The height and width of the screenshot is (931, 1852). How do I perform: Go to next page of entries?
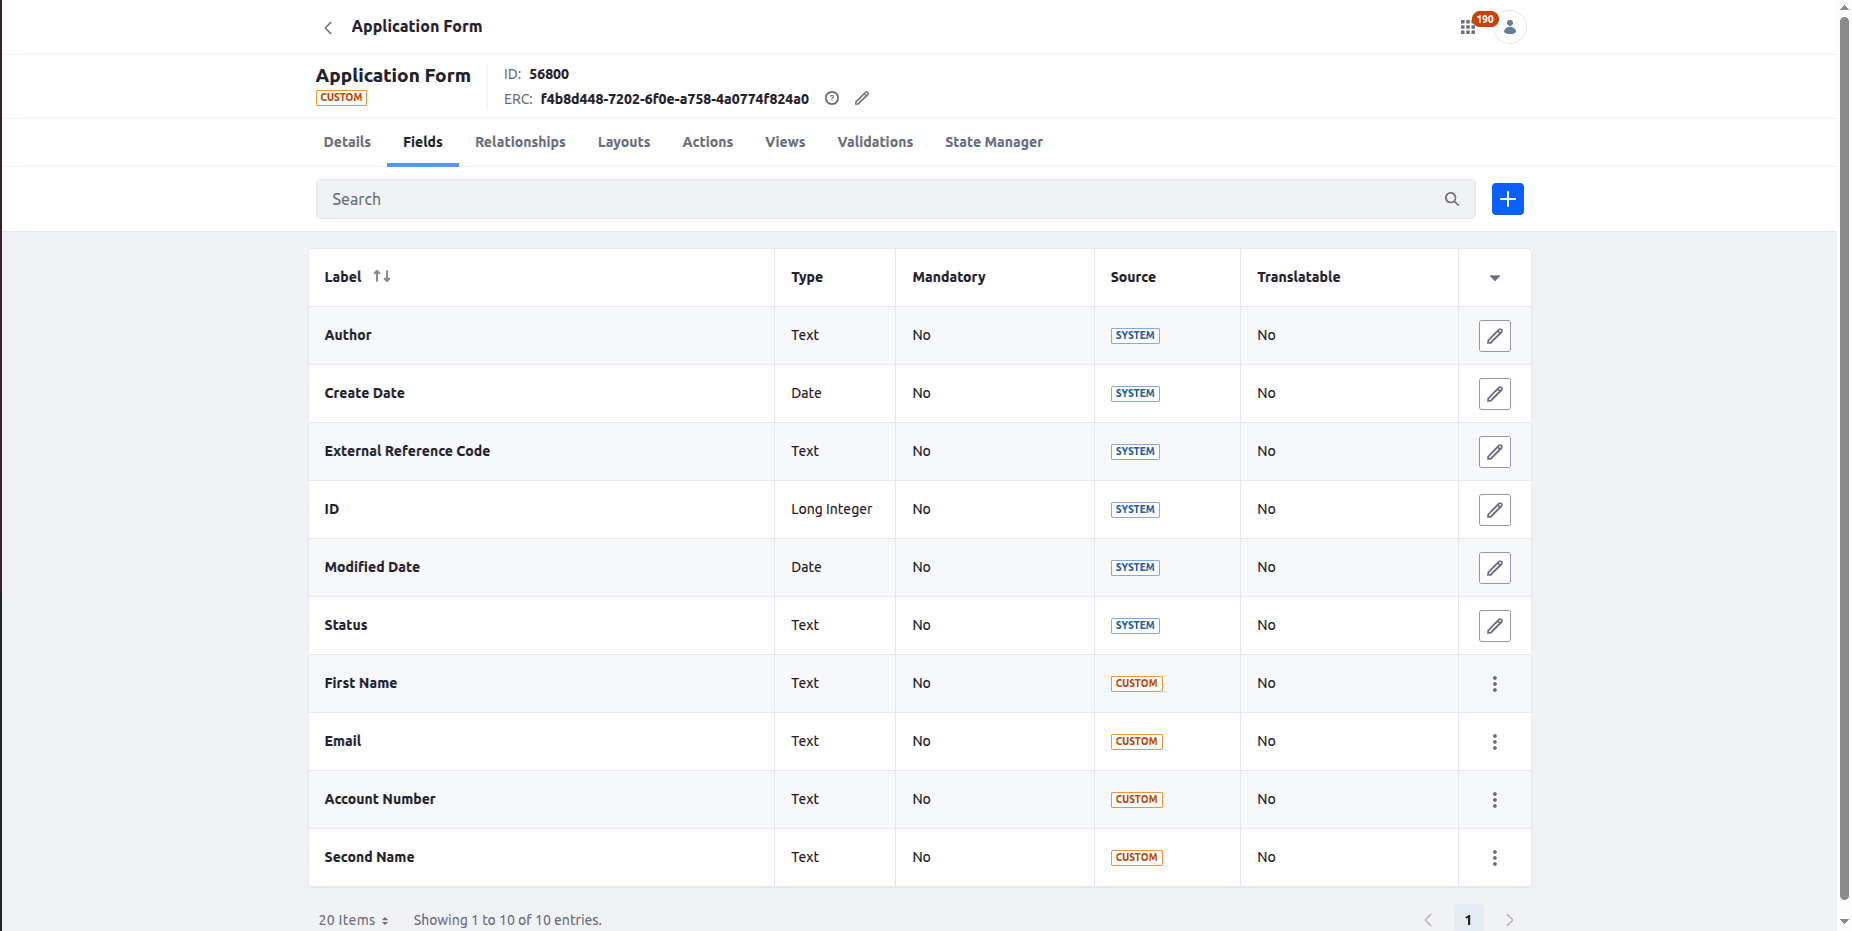pos(1510,920)
